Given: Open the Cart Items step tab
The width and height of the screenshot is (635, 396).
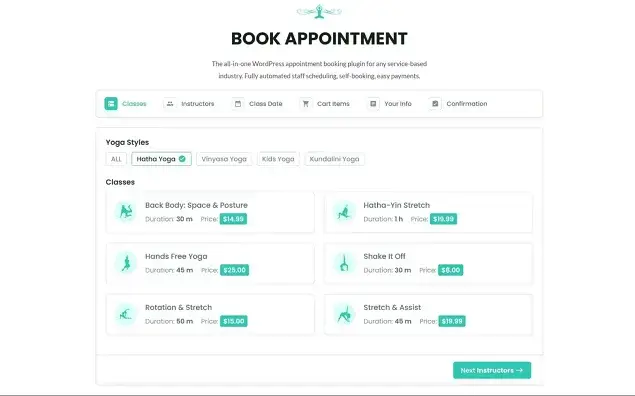Looking at the screenshot, I should tap(325, 104).
